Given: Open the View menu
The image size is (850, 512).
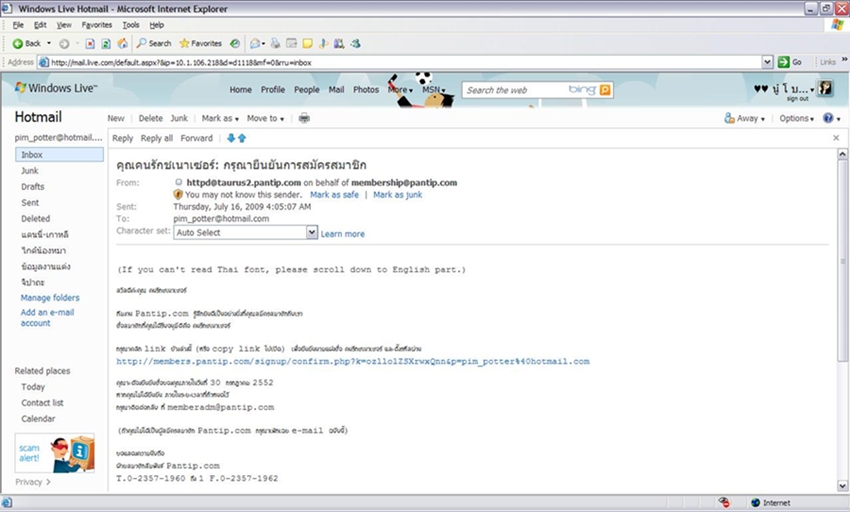Looking at the screenshot, I should tap(64, 25).
